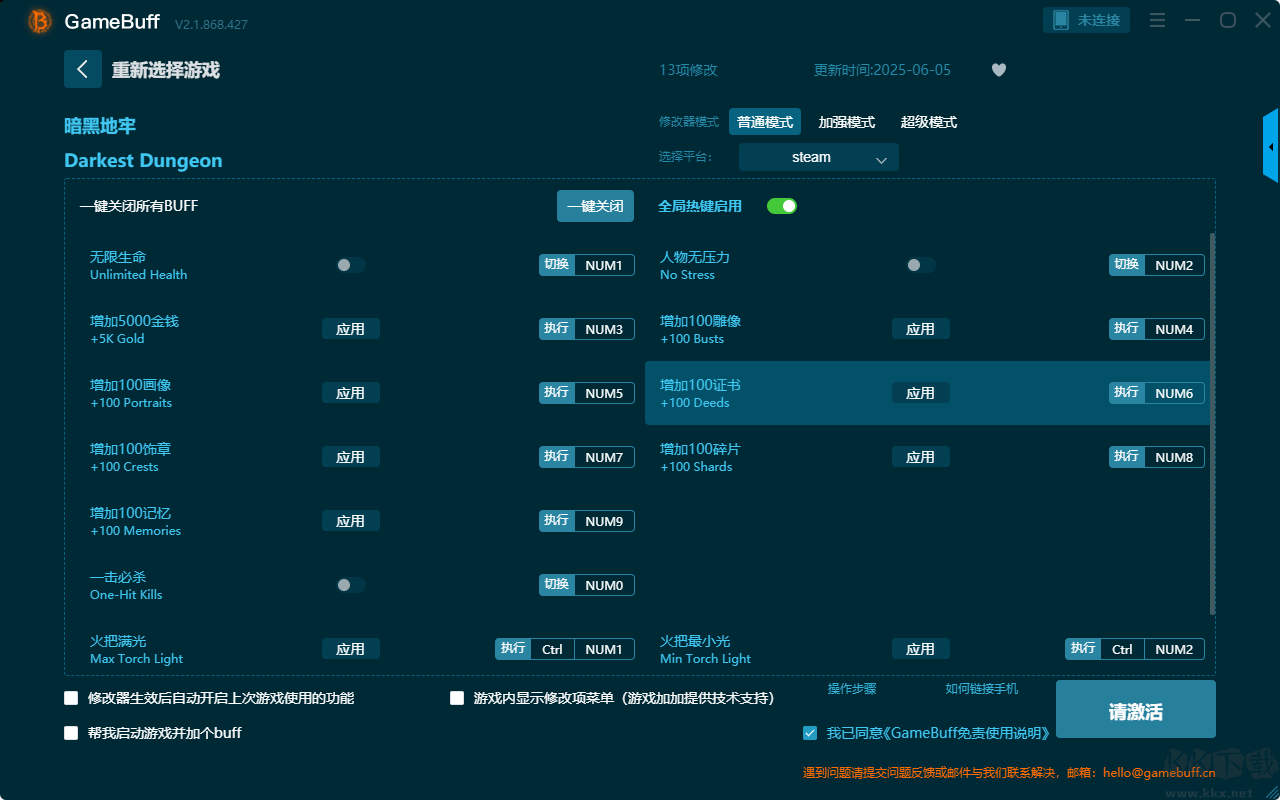Apply the +100 Portraits cheat

pyautogui.click(x=351, y=393)
